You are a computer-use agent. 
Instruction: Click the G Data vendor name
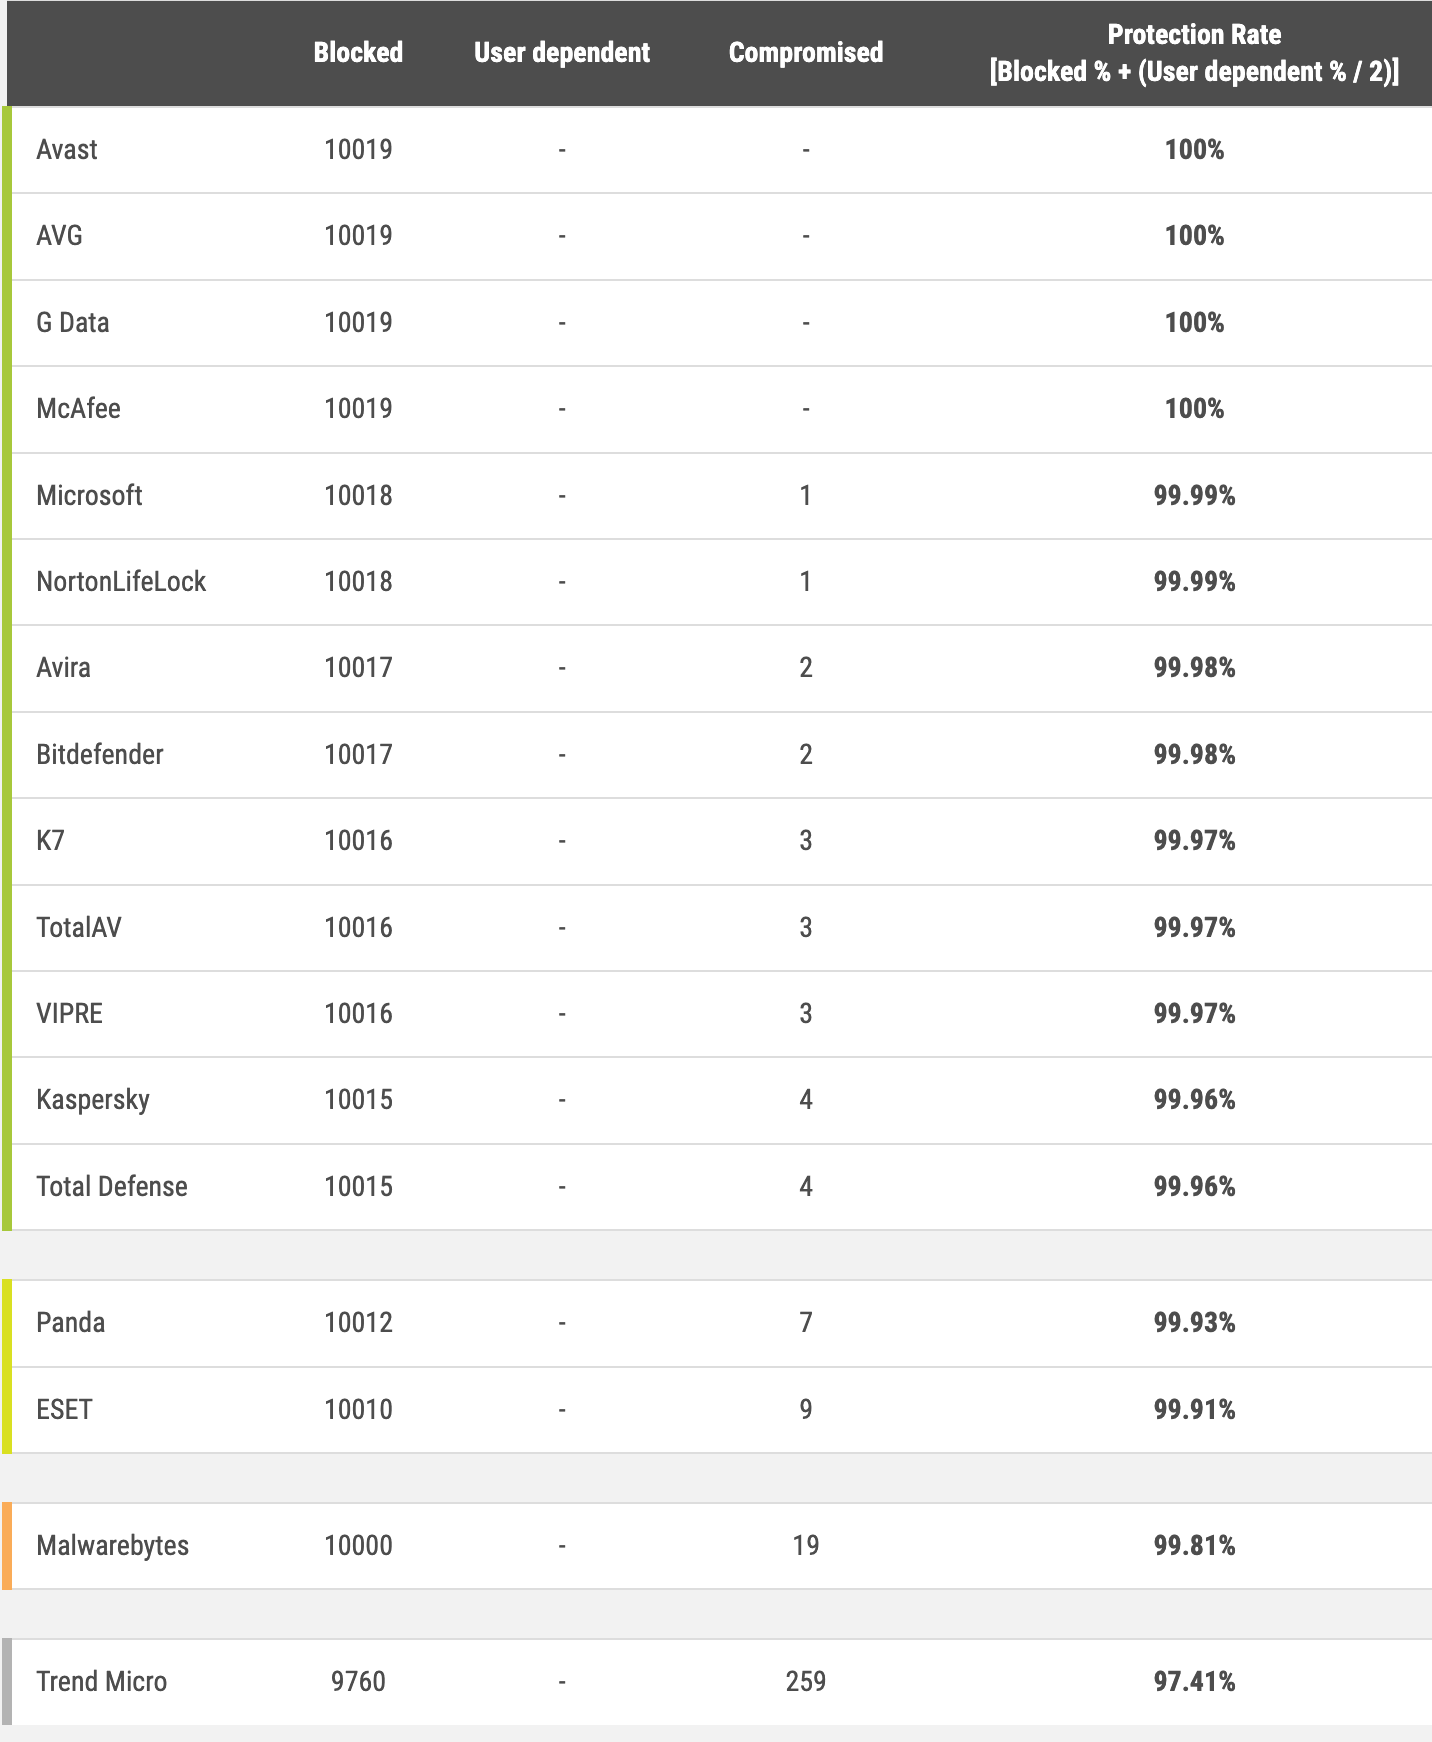click(x=72, y=323)
